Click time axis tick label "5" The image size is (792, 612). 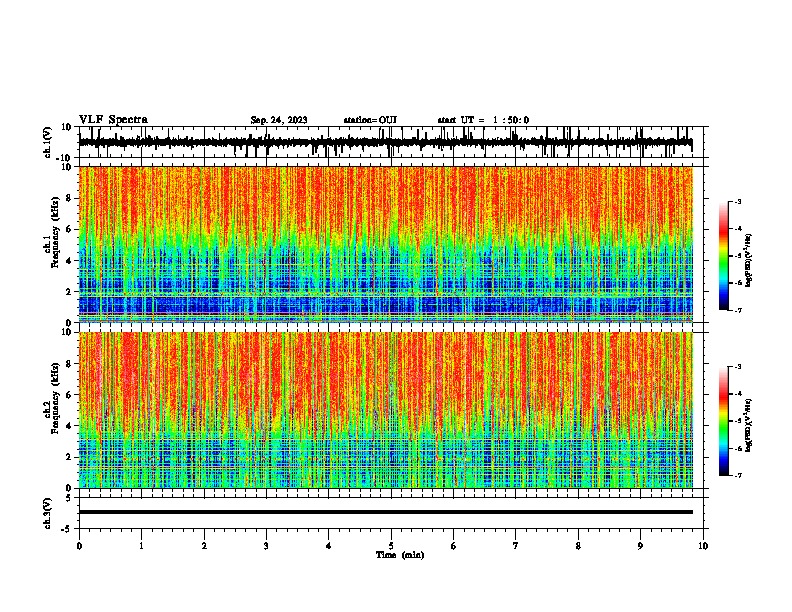[x=391, y=546]
